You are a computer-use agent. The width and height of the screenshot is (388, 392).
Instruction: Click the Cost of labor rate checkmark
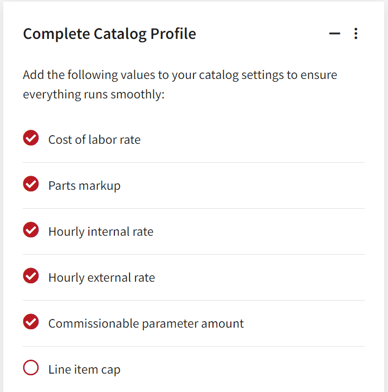31,138
